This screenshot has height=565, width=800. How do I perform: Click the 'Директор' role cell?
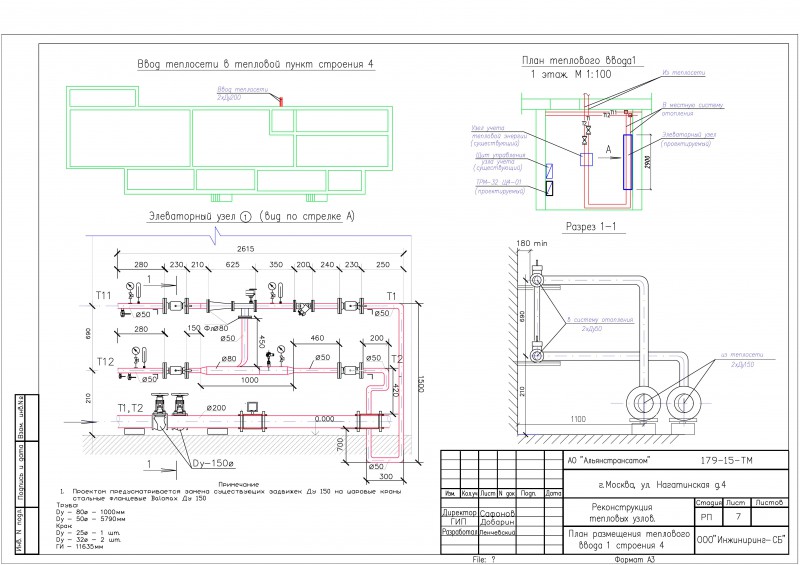(x=459, y=512)
